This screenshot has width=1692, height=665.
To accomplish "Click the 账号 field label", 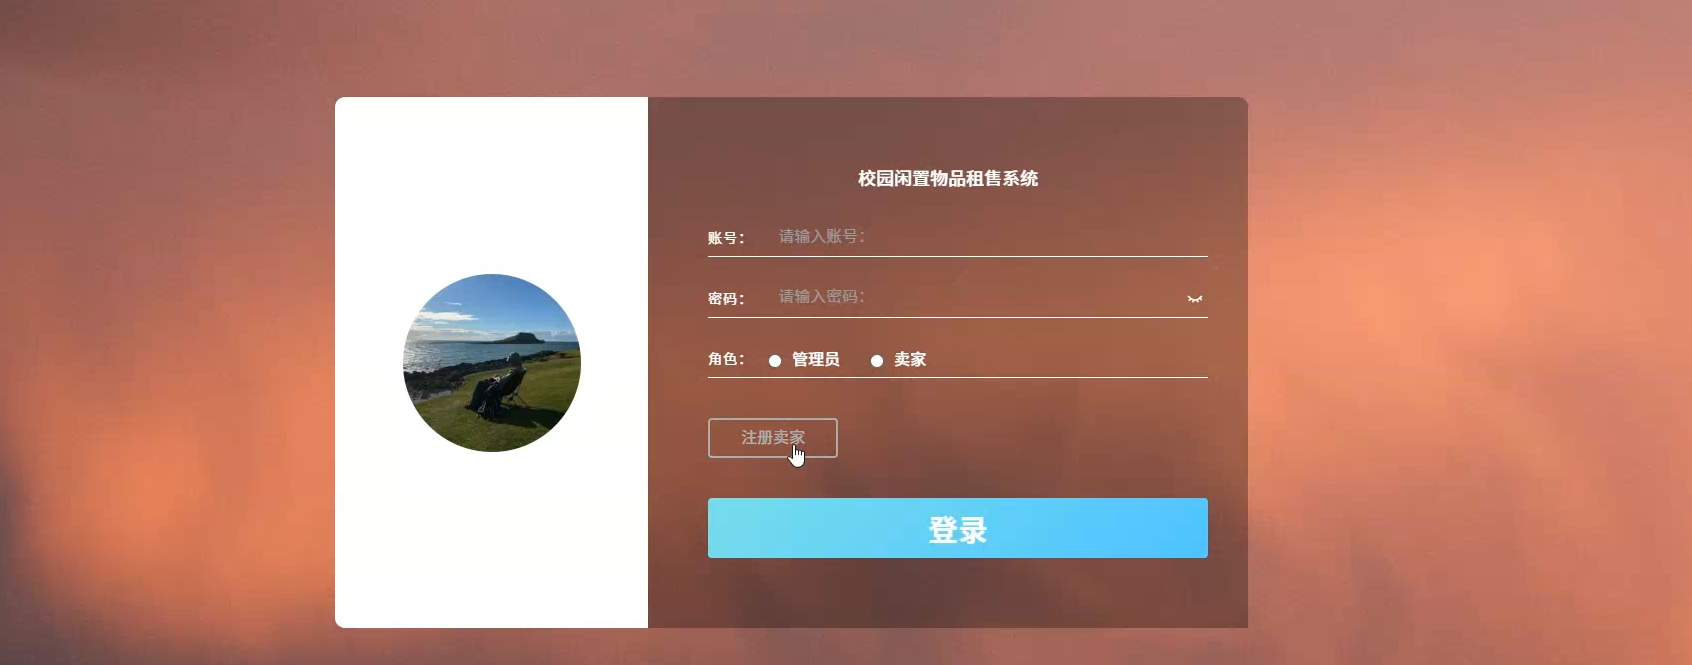I will [x=726, y=238].
